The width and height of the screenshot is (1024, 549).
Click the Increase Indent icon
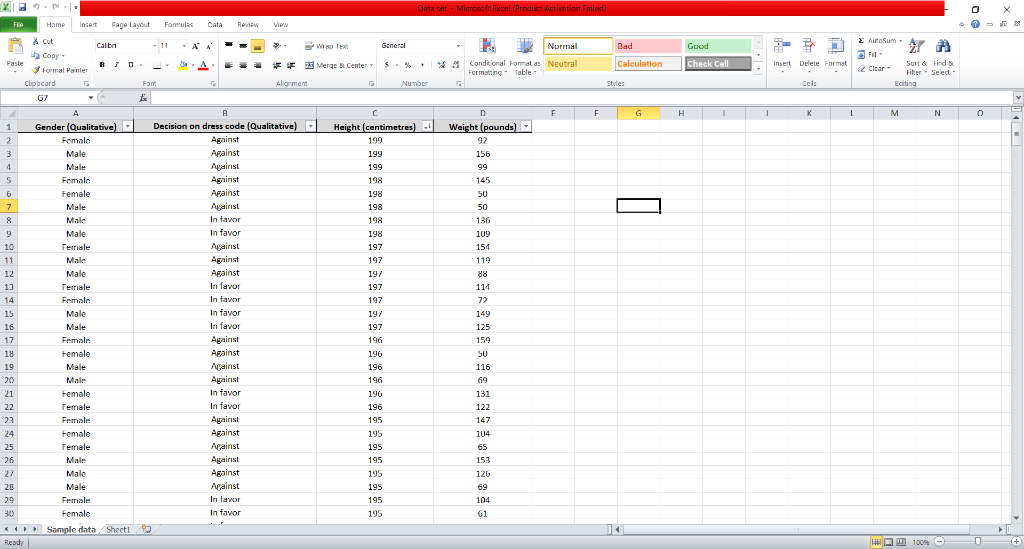pyautogui.click(x=291, y=65)
